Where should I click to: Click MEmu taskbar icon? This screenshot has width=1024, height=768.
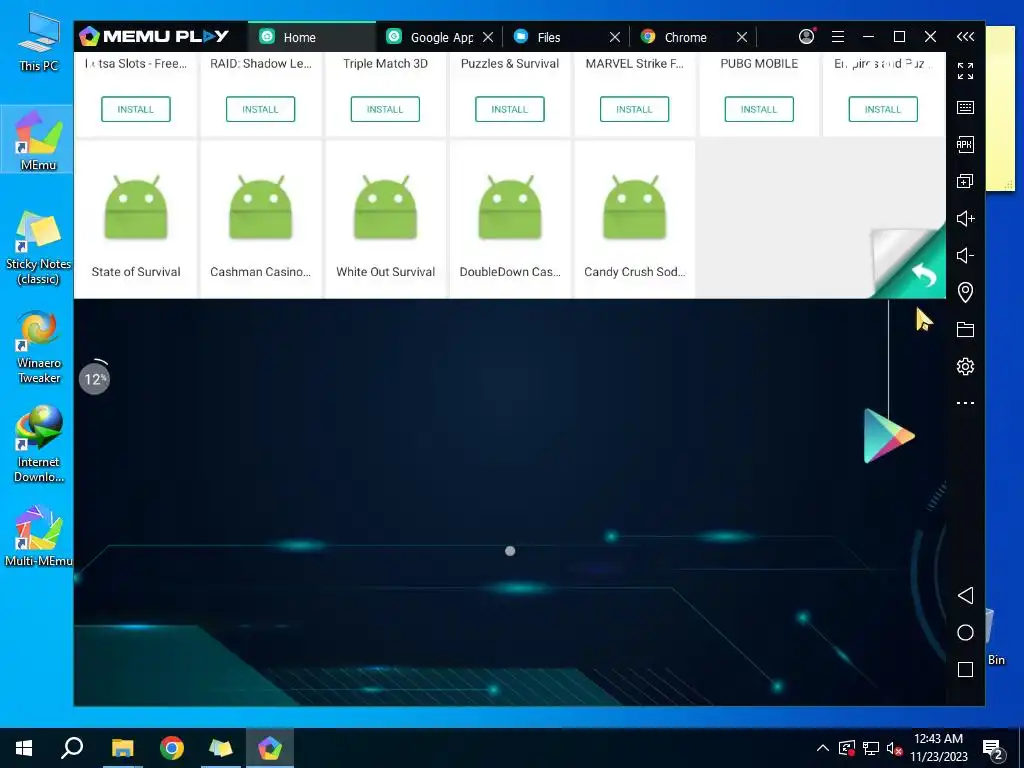(270, 748)
